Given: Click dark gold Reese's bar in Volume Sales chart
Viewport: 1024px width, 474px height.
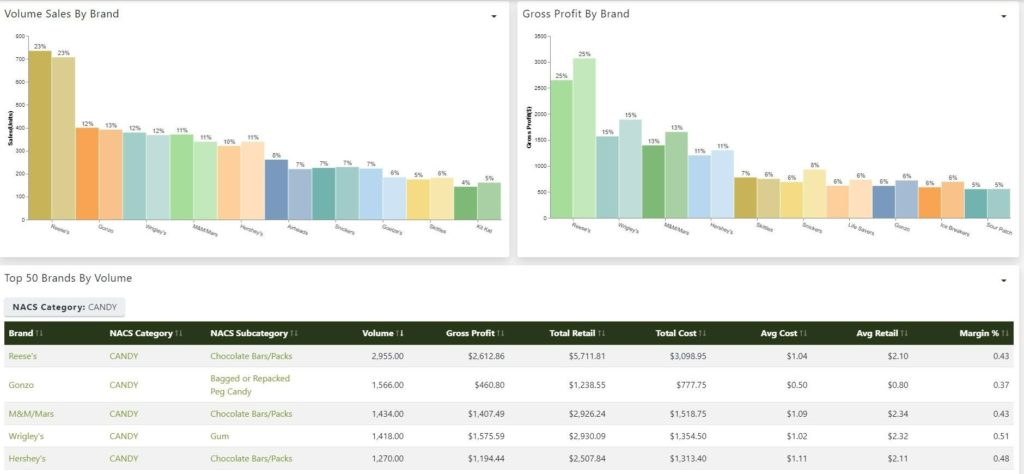Looking at the screenshot, I should click(40, 135).
